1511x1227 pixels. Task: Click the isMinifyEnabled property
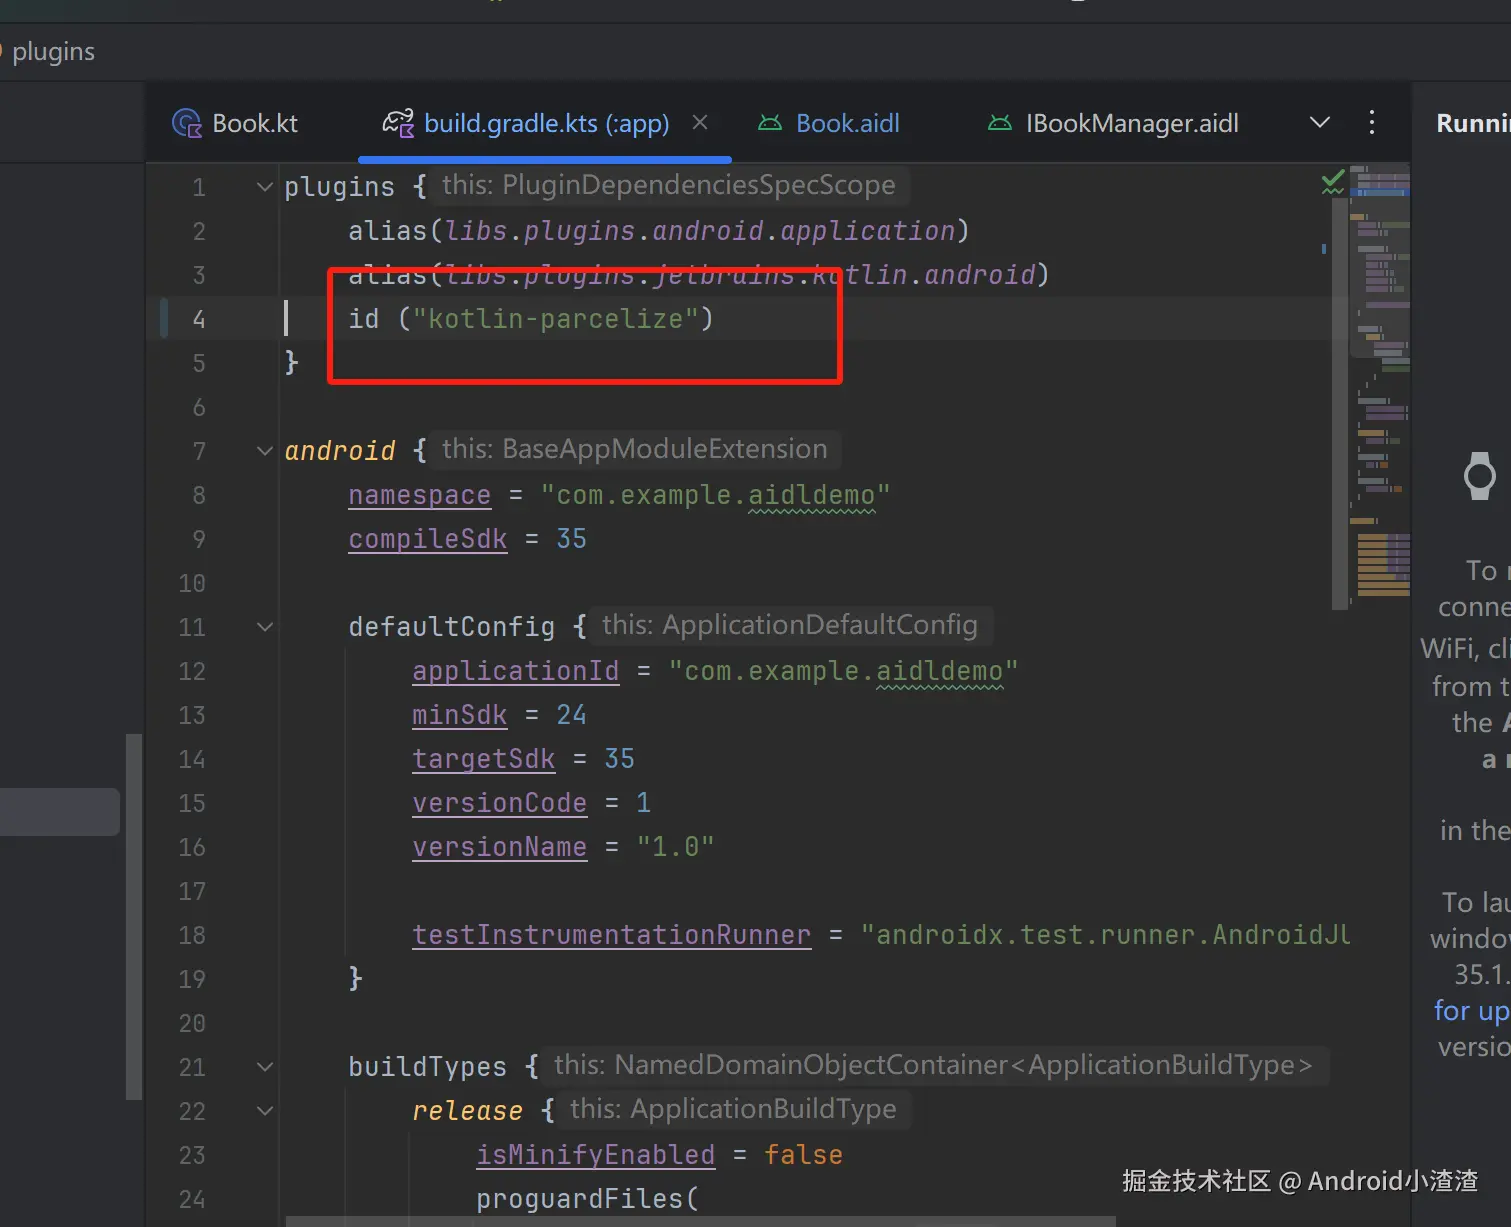point(596,1155)
